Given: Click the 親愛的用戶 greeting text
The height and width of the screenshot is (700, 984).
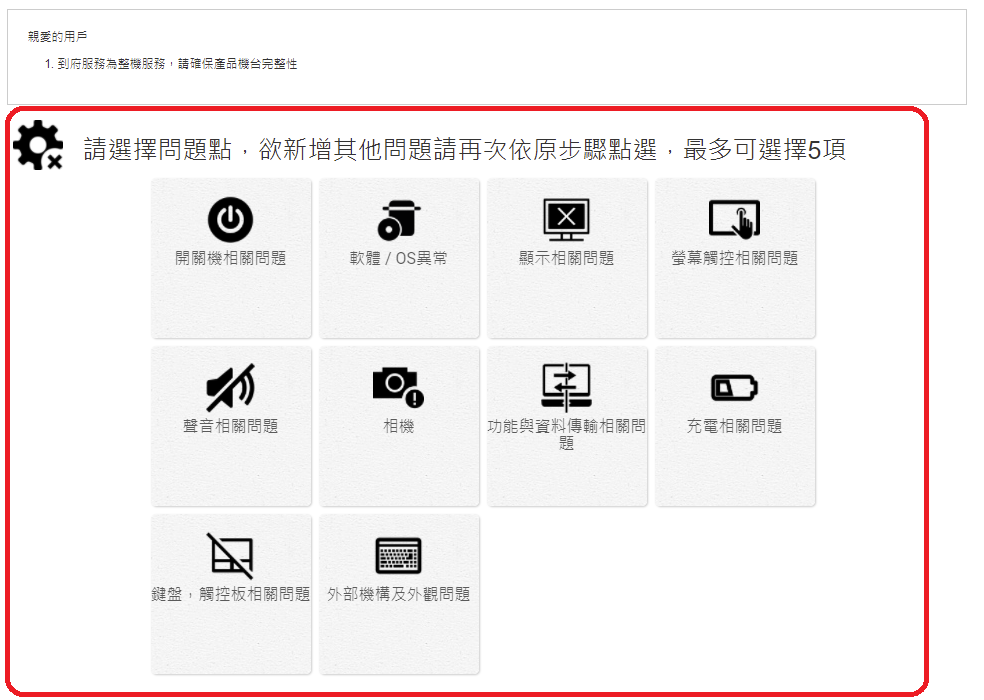Looking at the screenshot, I should (57, 36).
